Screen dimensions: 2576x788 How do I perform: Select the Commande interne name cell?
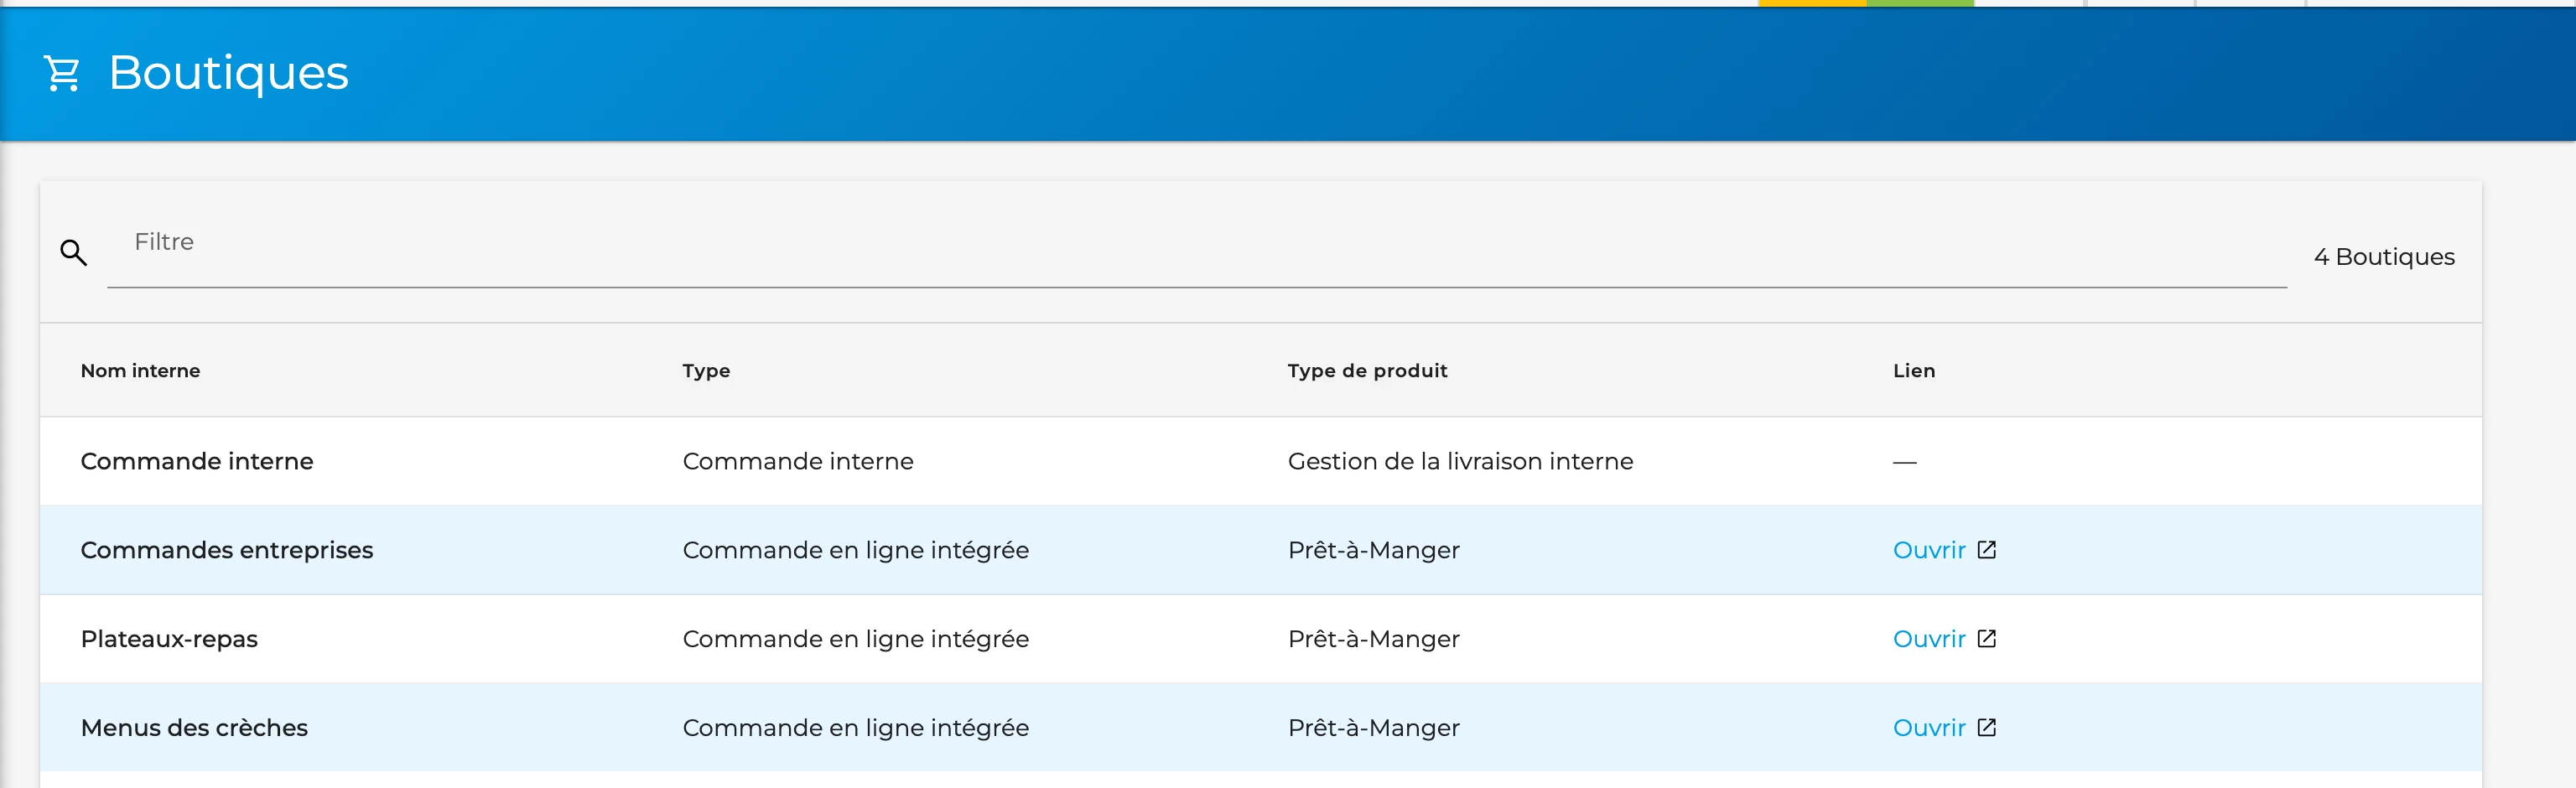pos(197,461)
